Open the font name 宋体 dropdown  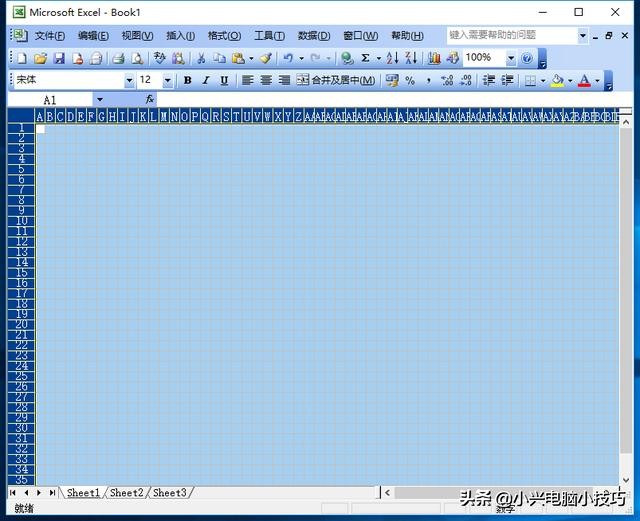click(x=129, y=80)
